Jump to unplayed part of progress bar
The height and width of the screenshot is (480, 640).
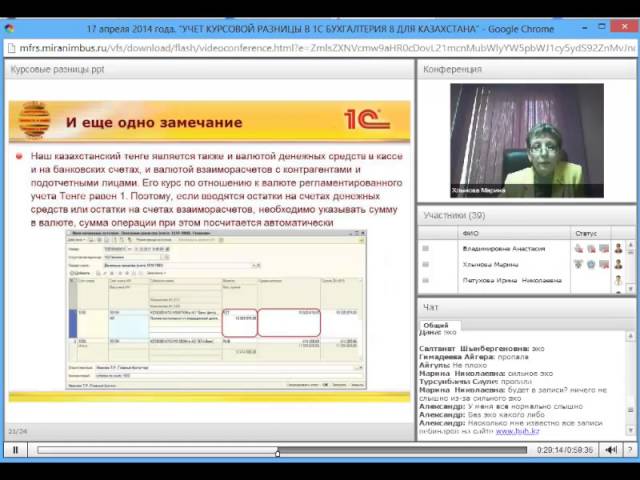tap(402, 450)
